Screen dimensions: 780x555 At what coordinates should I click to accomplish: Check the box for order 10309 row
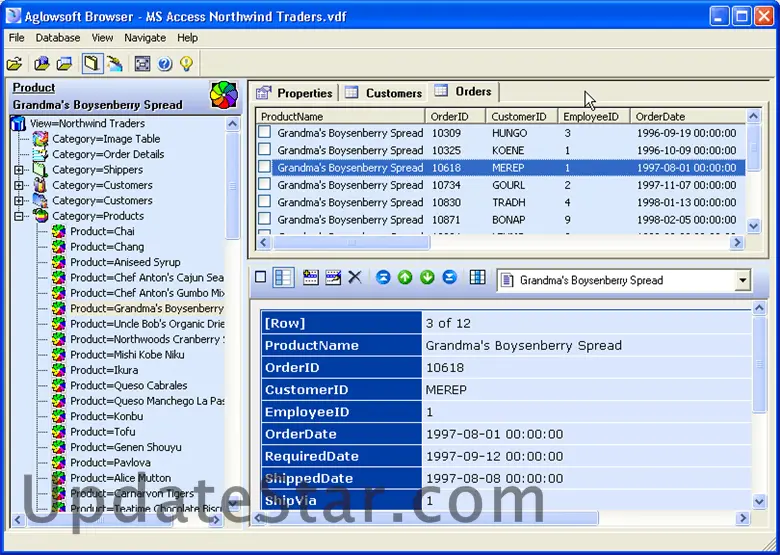[x=265, y=133]
